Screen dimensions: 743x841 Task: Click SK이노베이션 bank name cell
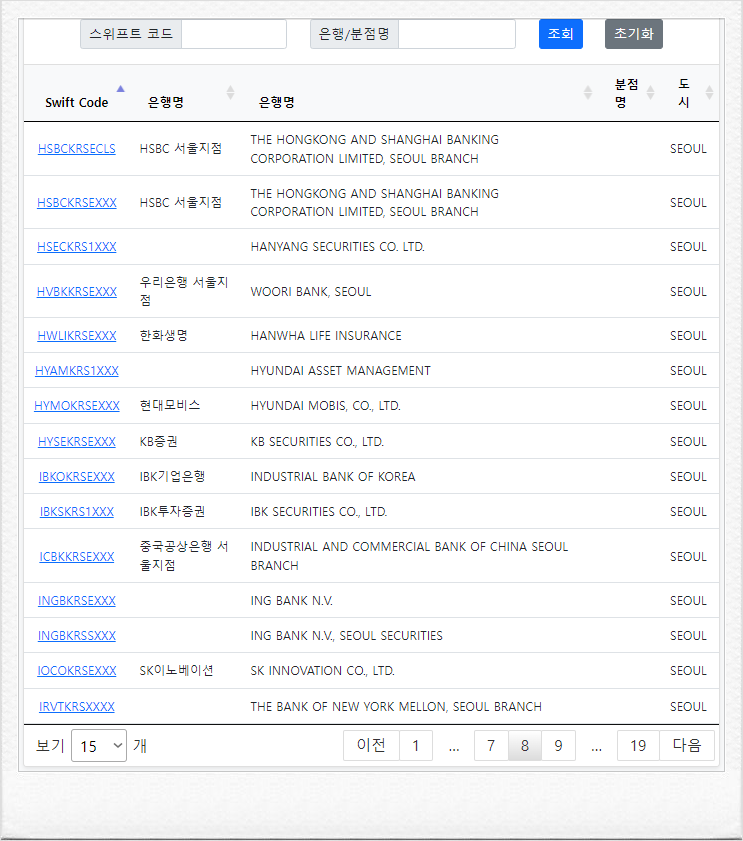point(176,670)
